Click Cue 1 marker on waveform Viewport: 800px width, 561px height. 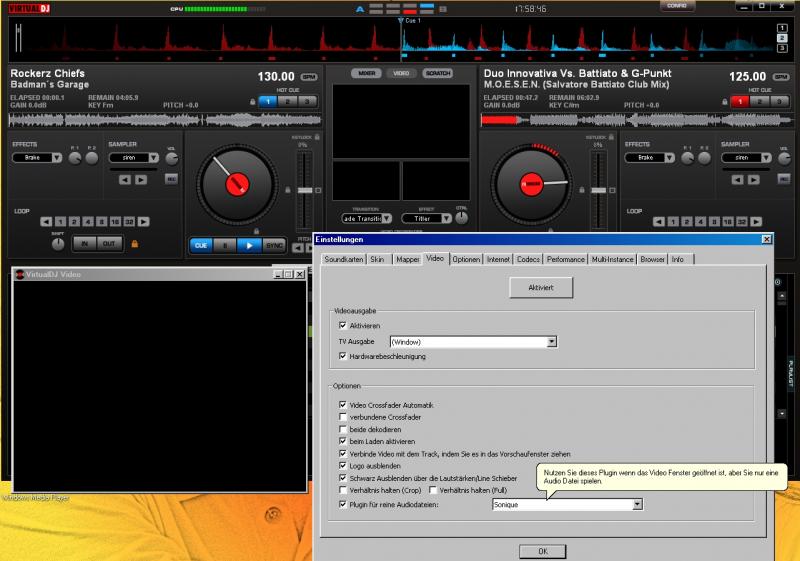click(410, 21)
